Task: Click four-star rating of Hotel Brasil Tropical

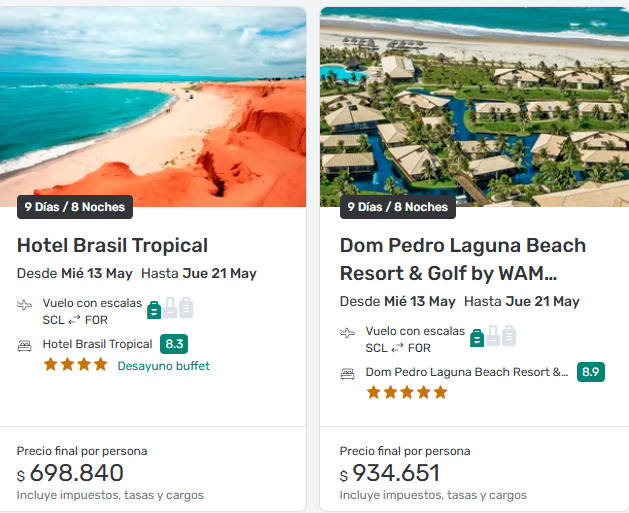Action: (75, 365)
